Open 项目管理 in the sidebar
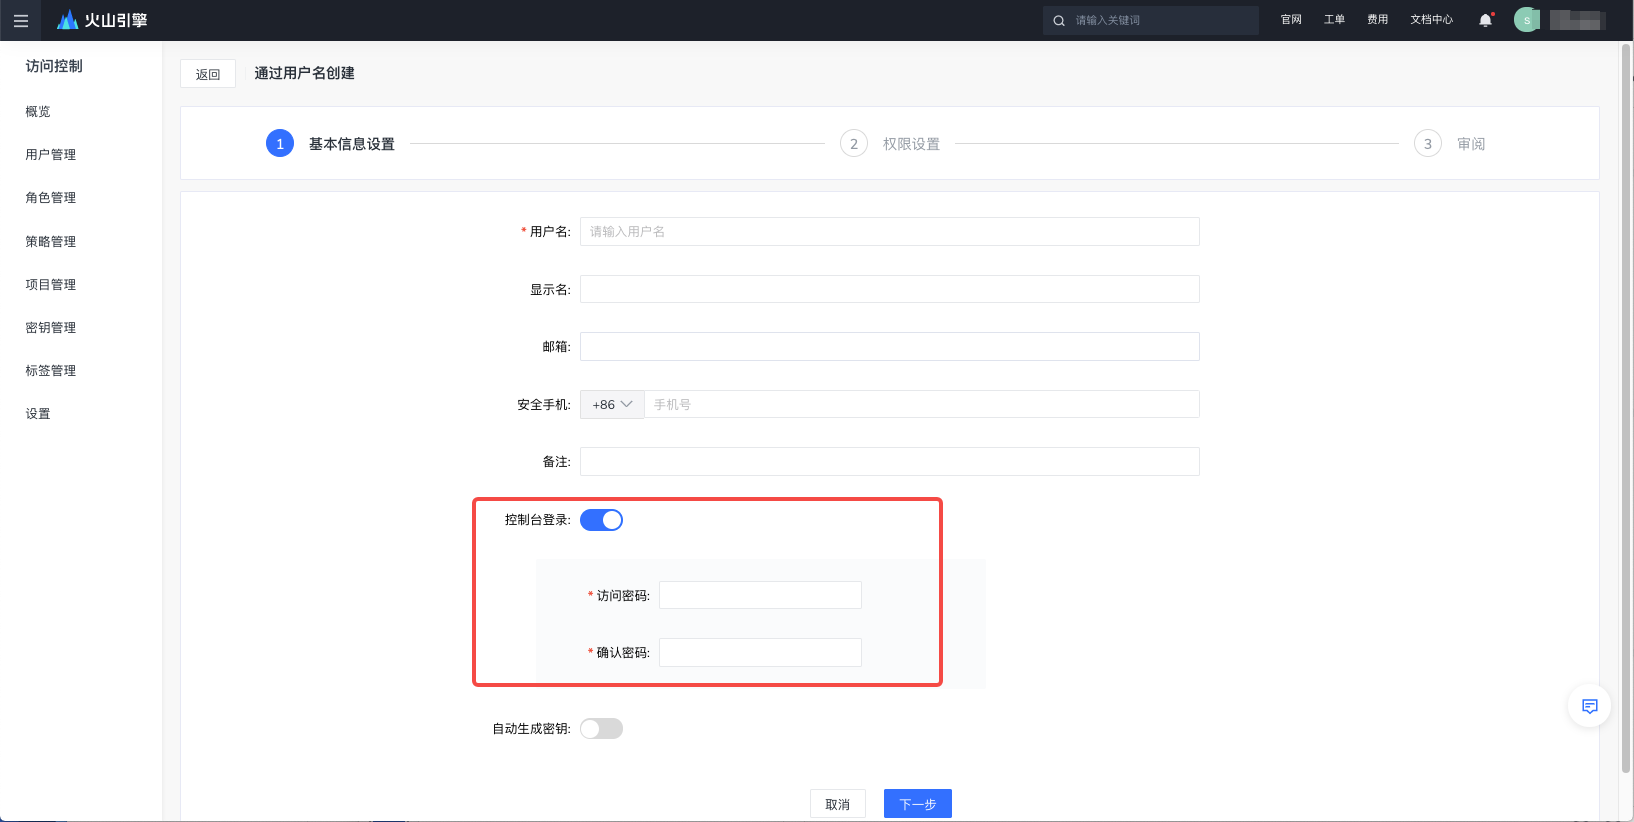Image resolution: width=1634 pixels, height=822 pixels. click(x=51, y=284)
